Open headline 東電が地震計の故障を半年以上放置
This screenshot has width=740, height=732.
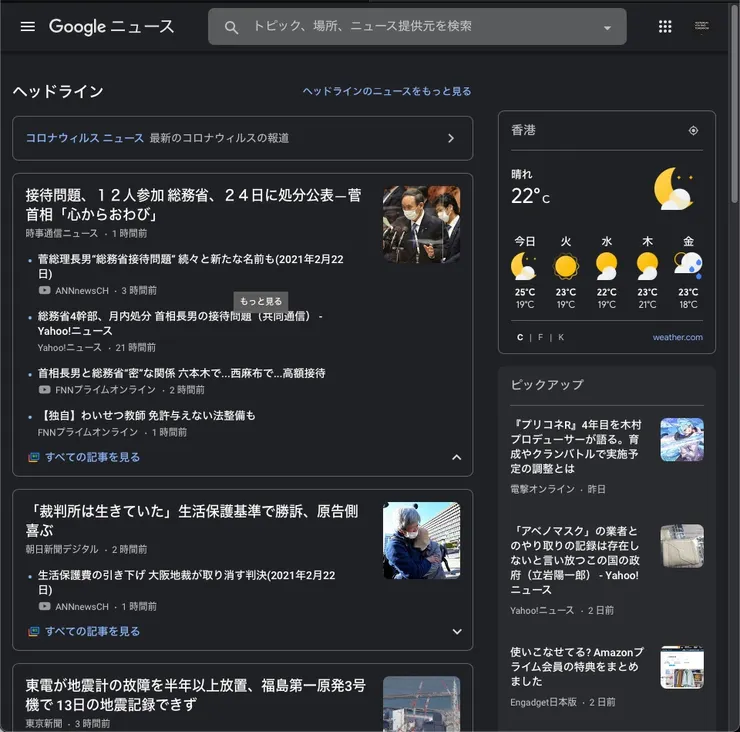coord(195,694)
